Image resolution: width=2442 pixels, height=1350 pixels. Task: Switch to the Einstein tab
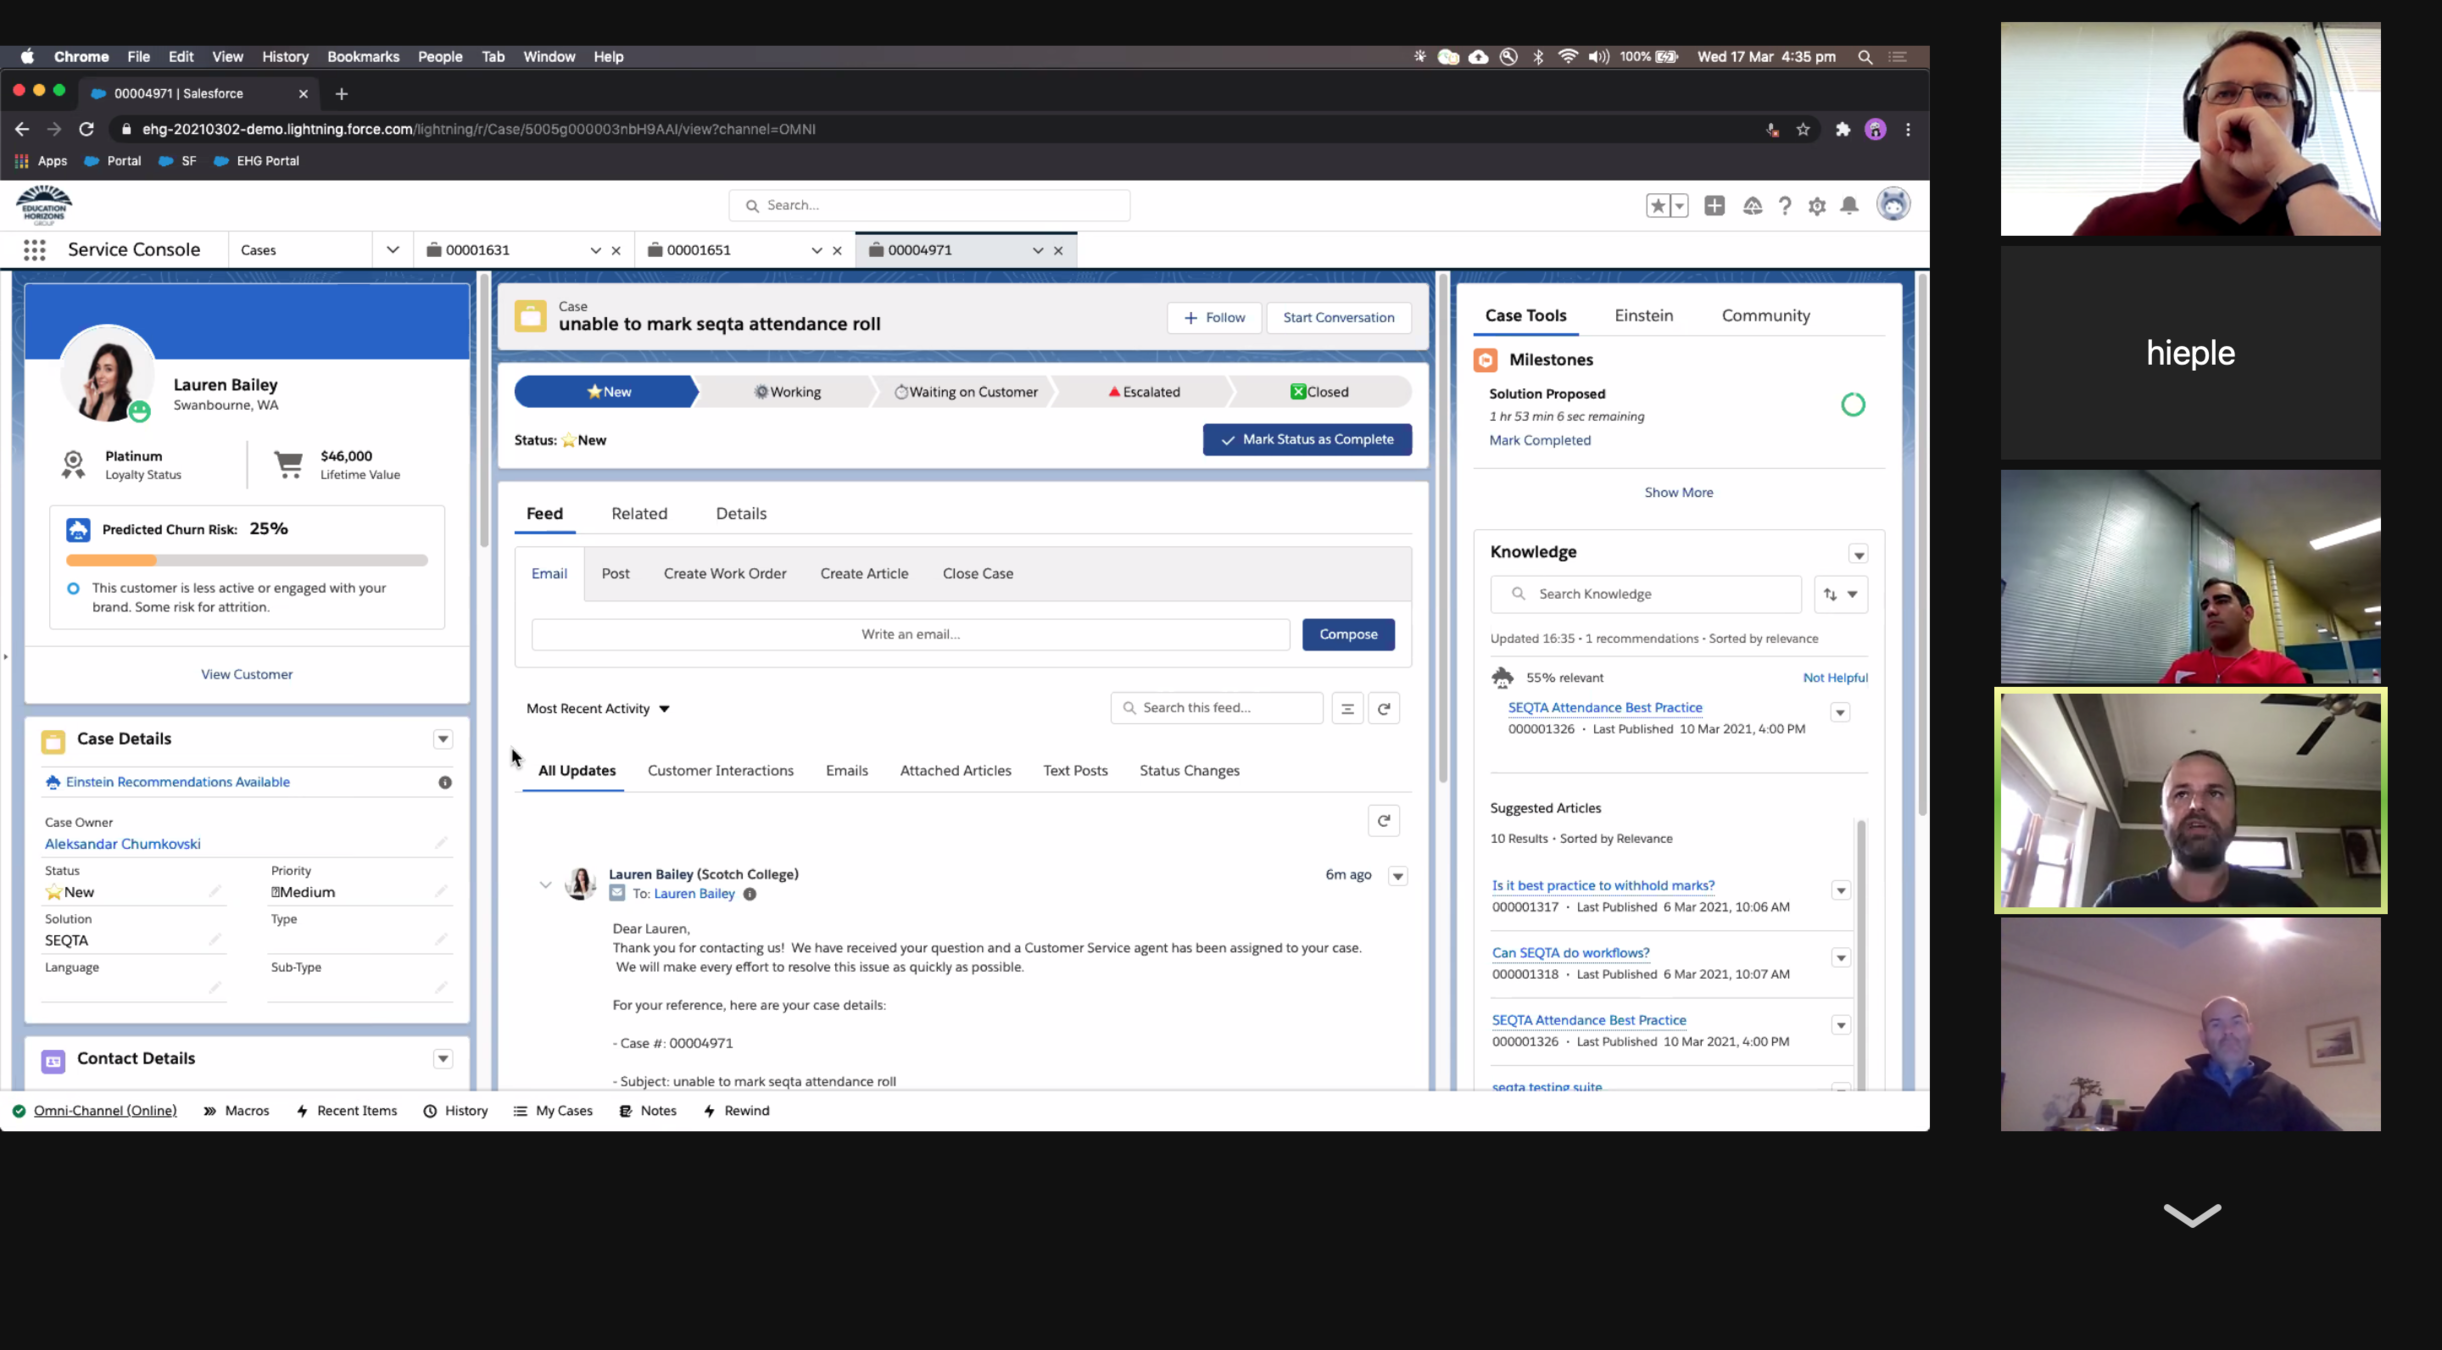[1643, 315]
